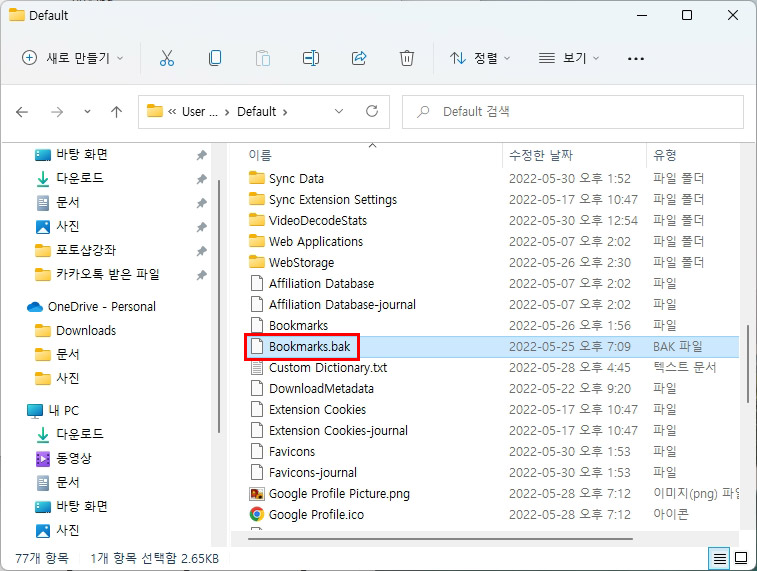
Task: Open the 보기 view dropdown
Action: coord(569,58)
